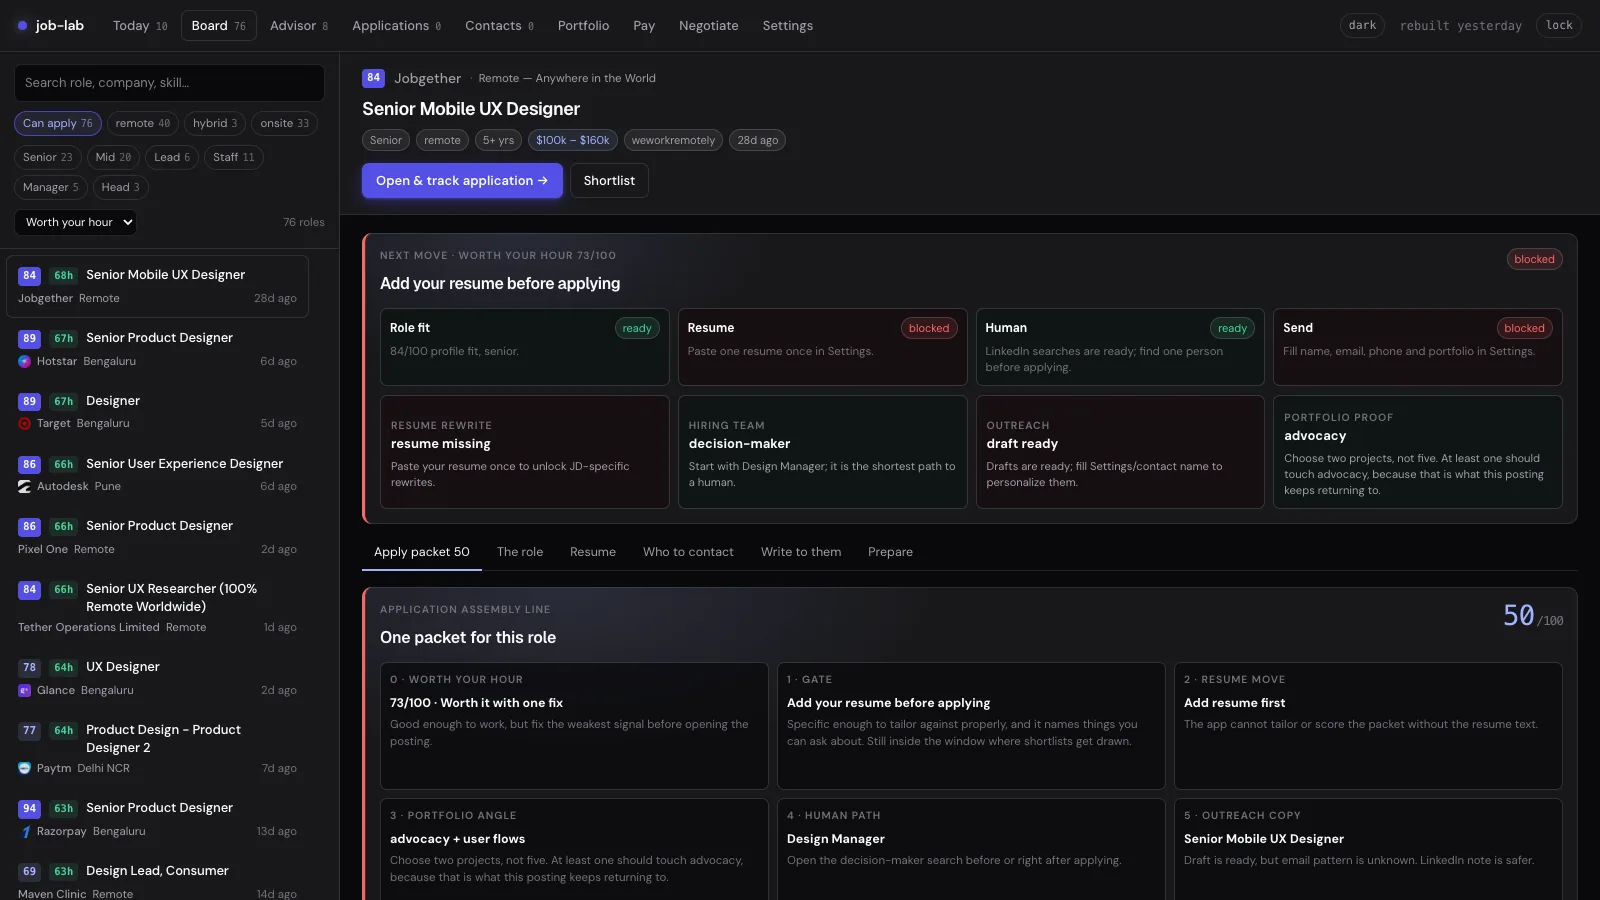Click the Paytm company icon
The image size is (1600, 900).
[x=25, y=769]
